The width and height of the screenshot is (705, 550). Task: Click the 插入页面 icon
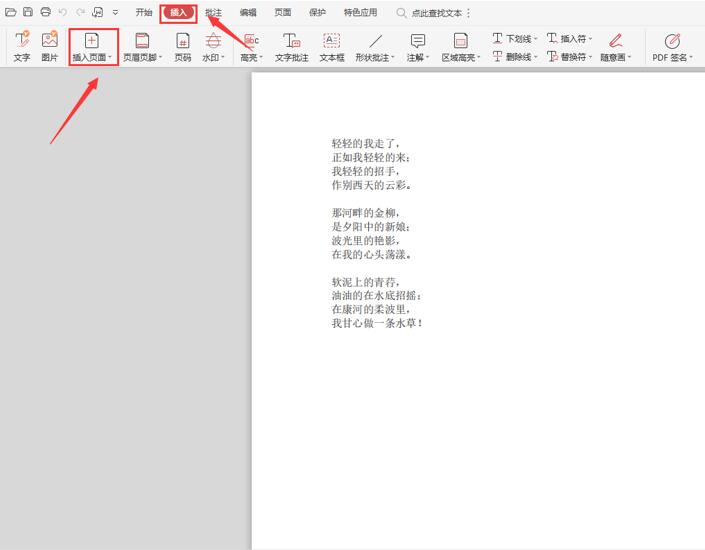pyautogui.click(x=92, y=40)
